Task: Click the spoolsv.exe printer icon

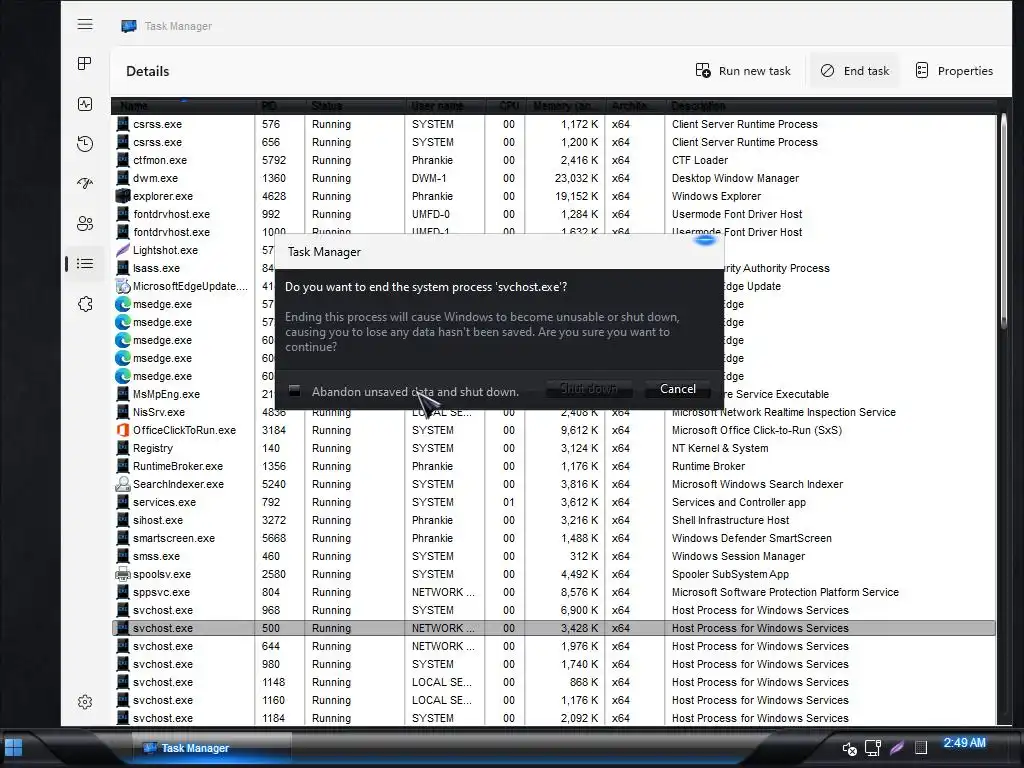Action: pyautogui.click(x=123, y=574)
